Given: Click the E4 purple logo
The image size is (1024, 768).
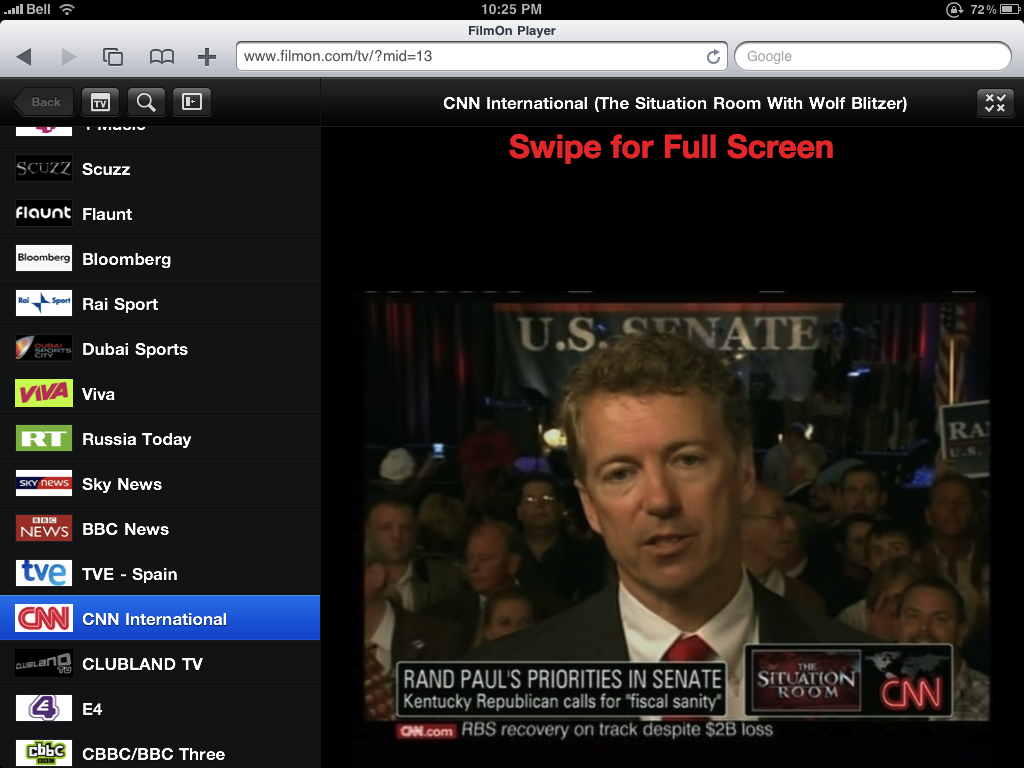Looking at the screenshot, I should click(44, 709).
